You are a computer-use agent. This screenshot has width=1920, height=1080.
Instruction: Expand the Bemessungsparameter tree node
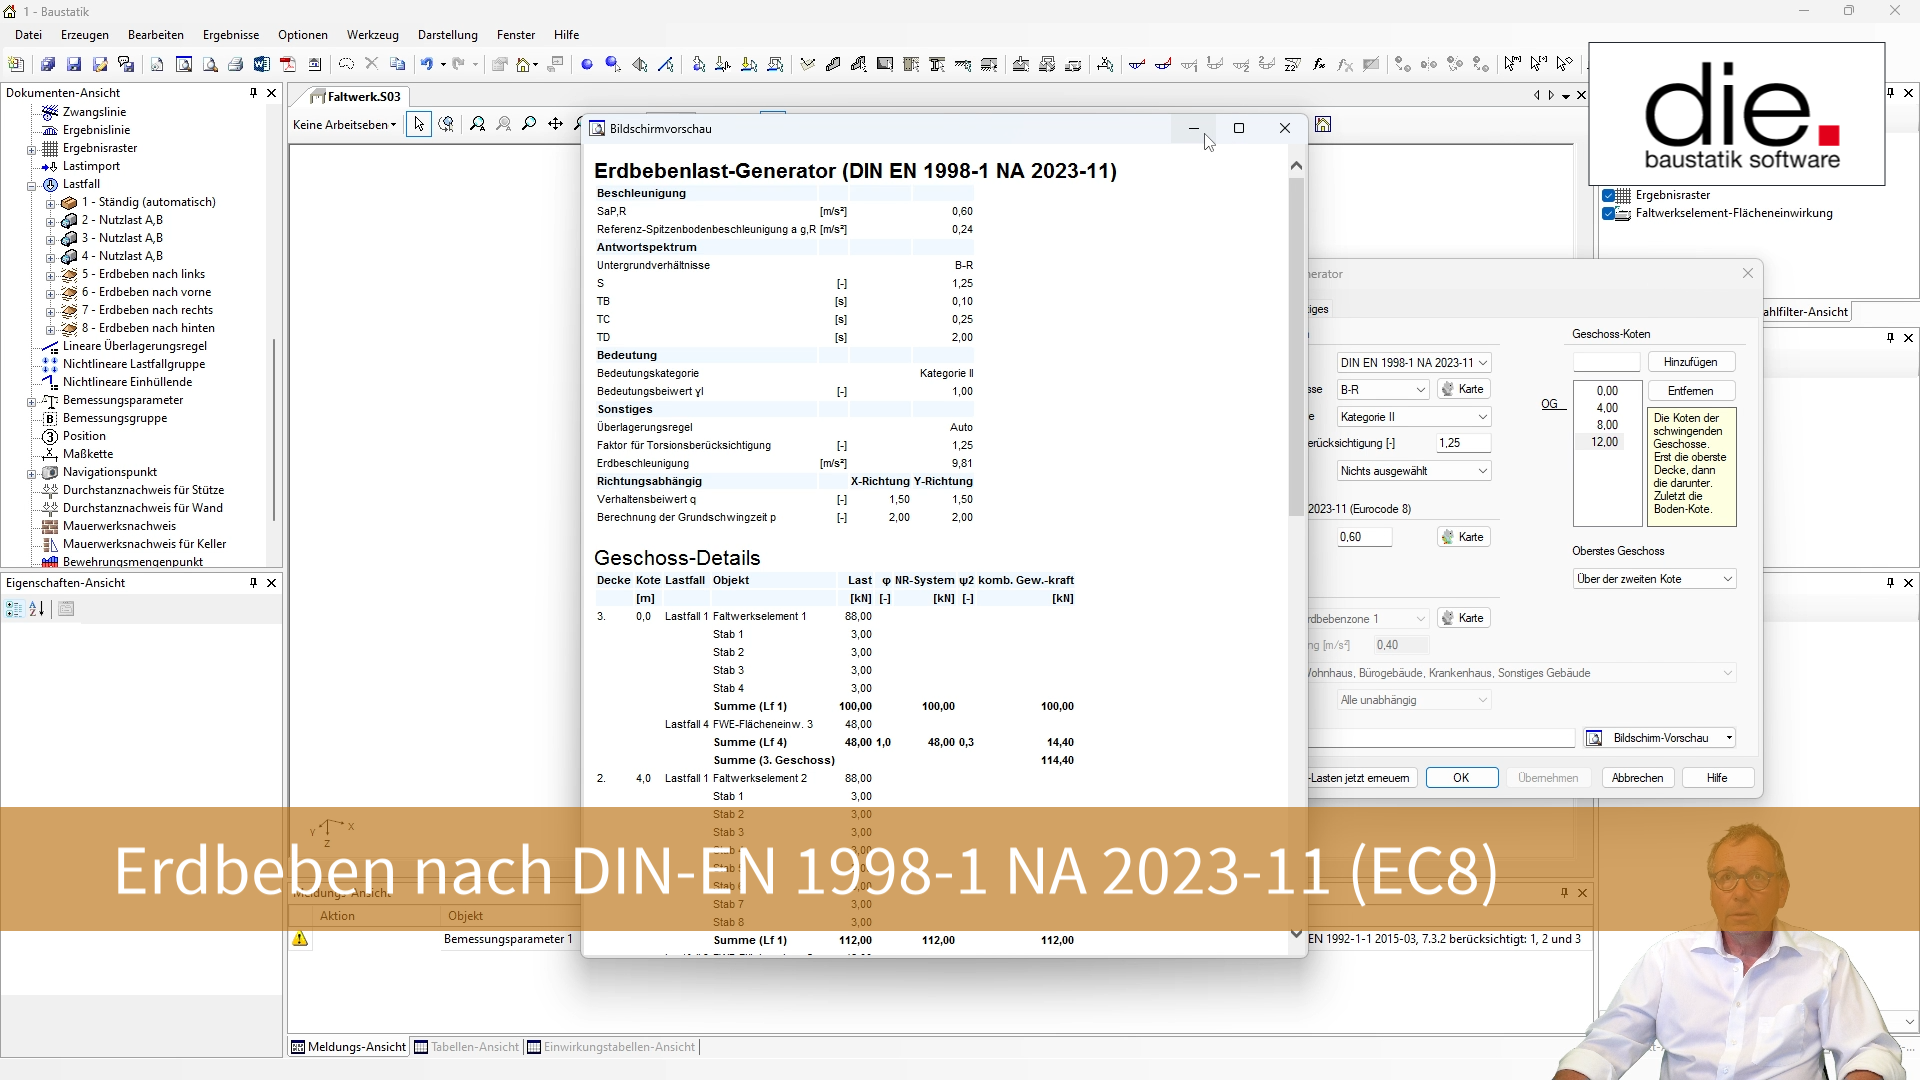[31, 401]
